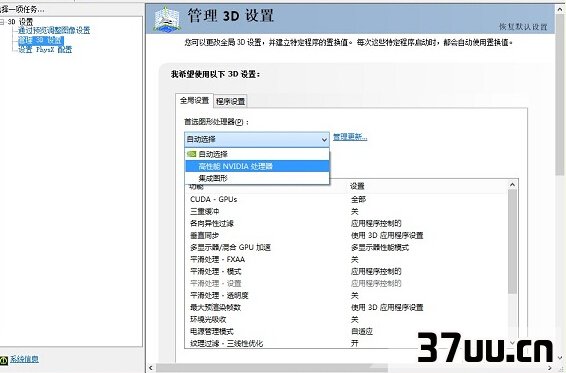The image size is (566, 373).
Task: Select 平滑处理 - FXAA row
Action: (x=347, y=259)
